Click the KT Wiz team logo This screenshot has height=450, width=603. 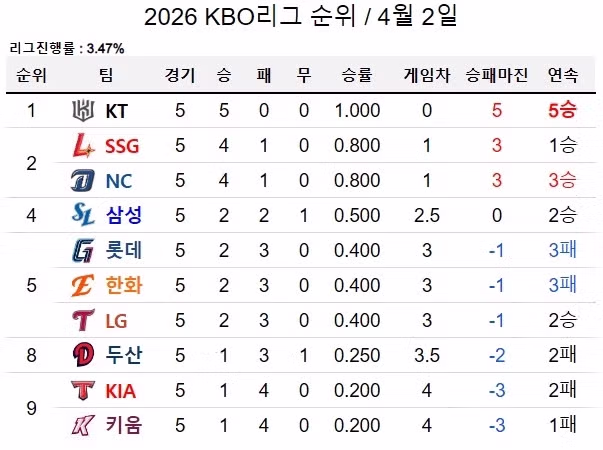point(82,110)
